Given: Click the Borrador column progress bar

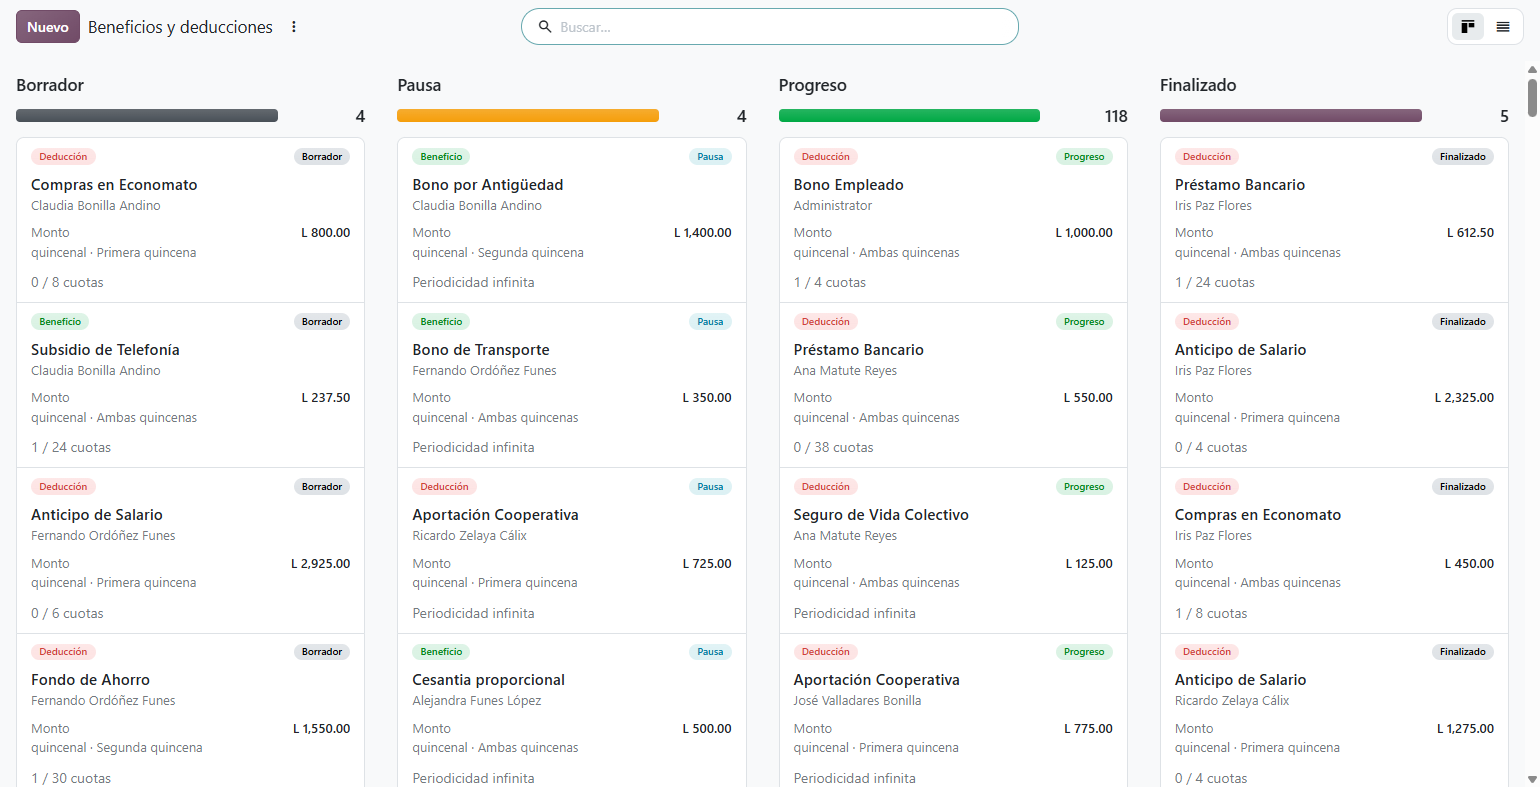Looking at the screenshot, I should click(x=147, y=116).
